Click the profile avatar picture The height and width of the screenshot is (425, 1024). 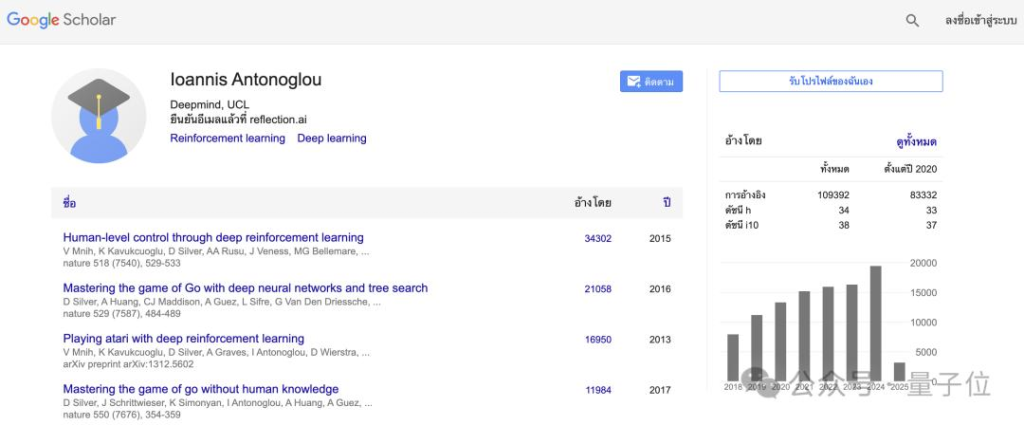98,116
